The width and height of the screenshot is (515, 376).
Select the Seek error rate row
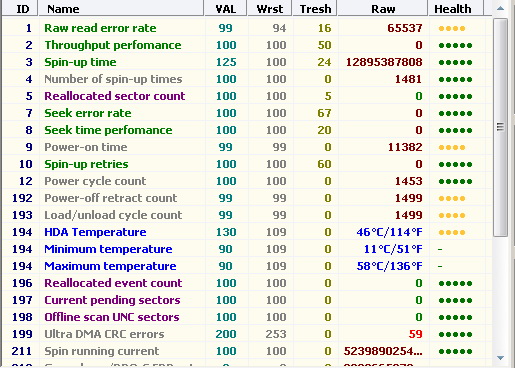(247, 113)
